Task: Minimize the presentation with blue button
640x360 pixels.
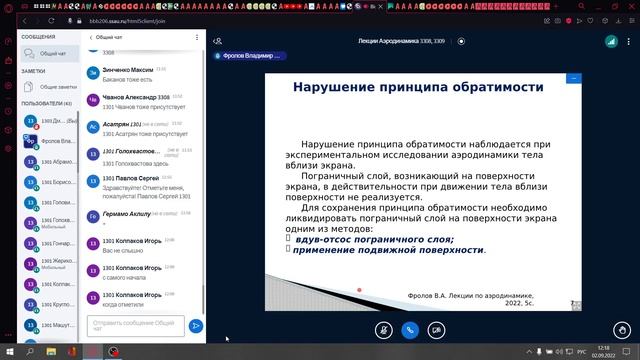Action: coord(573,78)
